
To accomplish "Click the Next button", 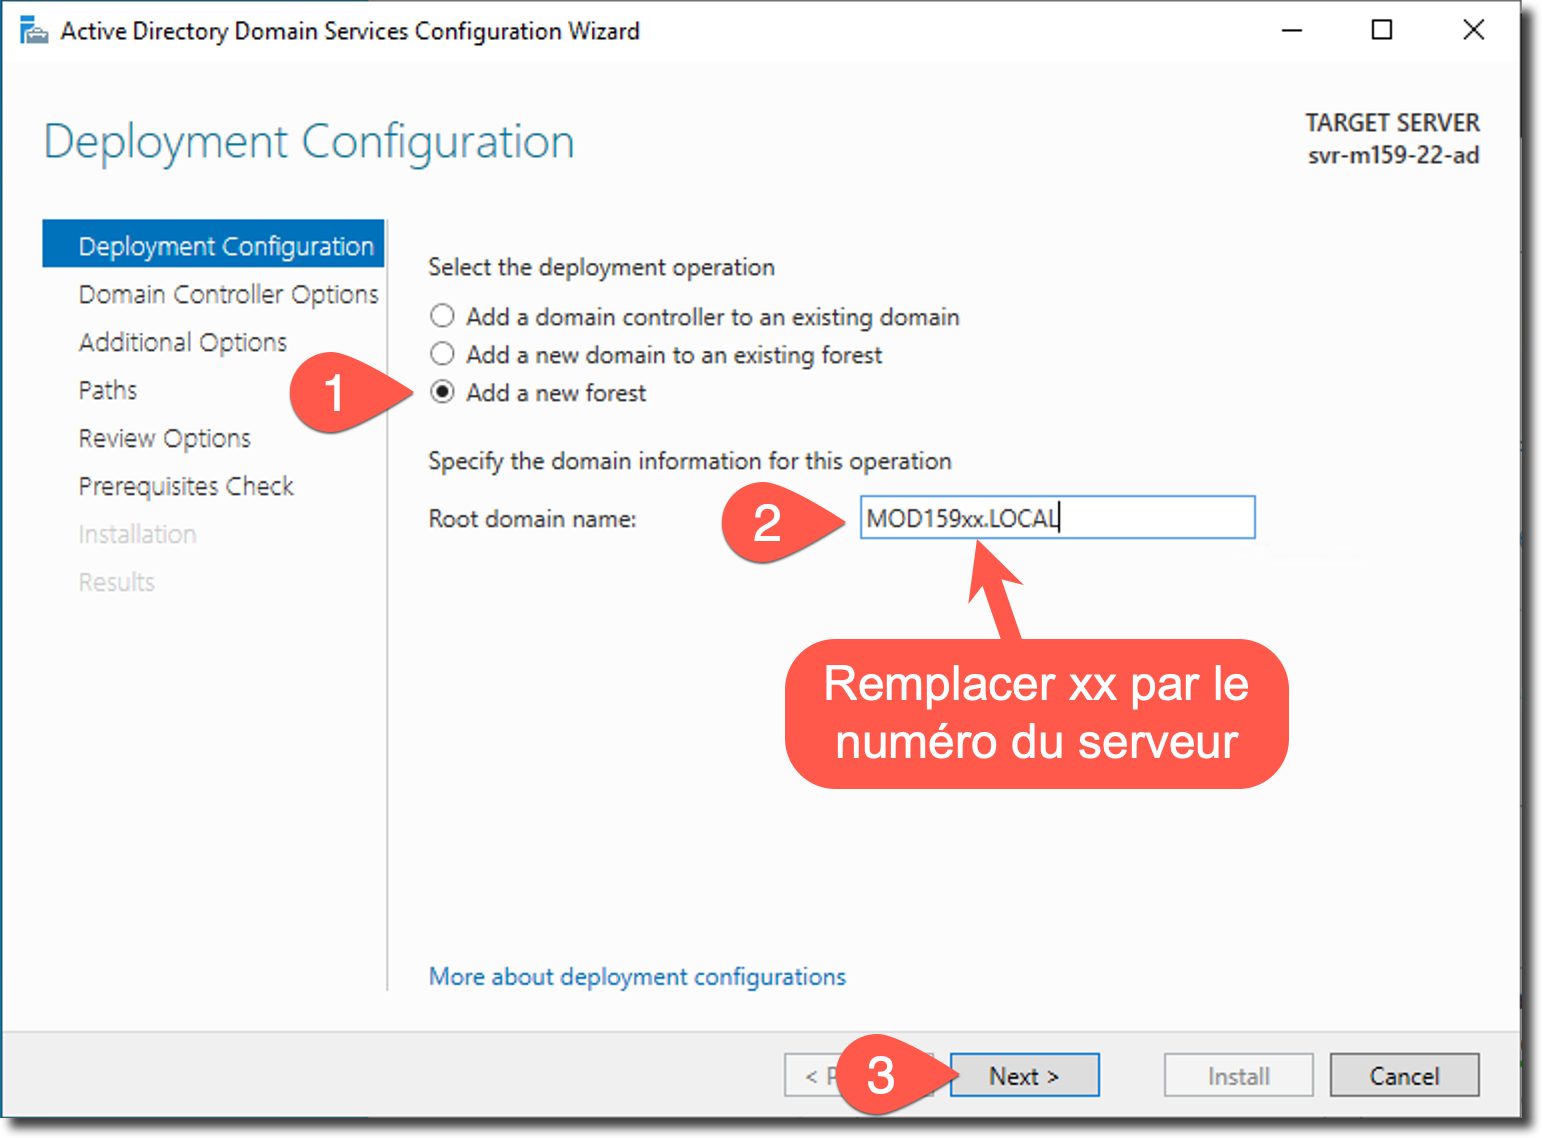I will pyautogui.click(x=1024, y=1076).
